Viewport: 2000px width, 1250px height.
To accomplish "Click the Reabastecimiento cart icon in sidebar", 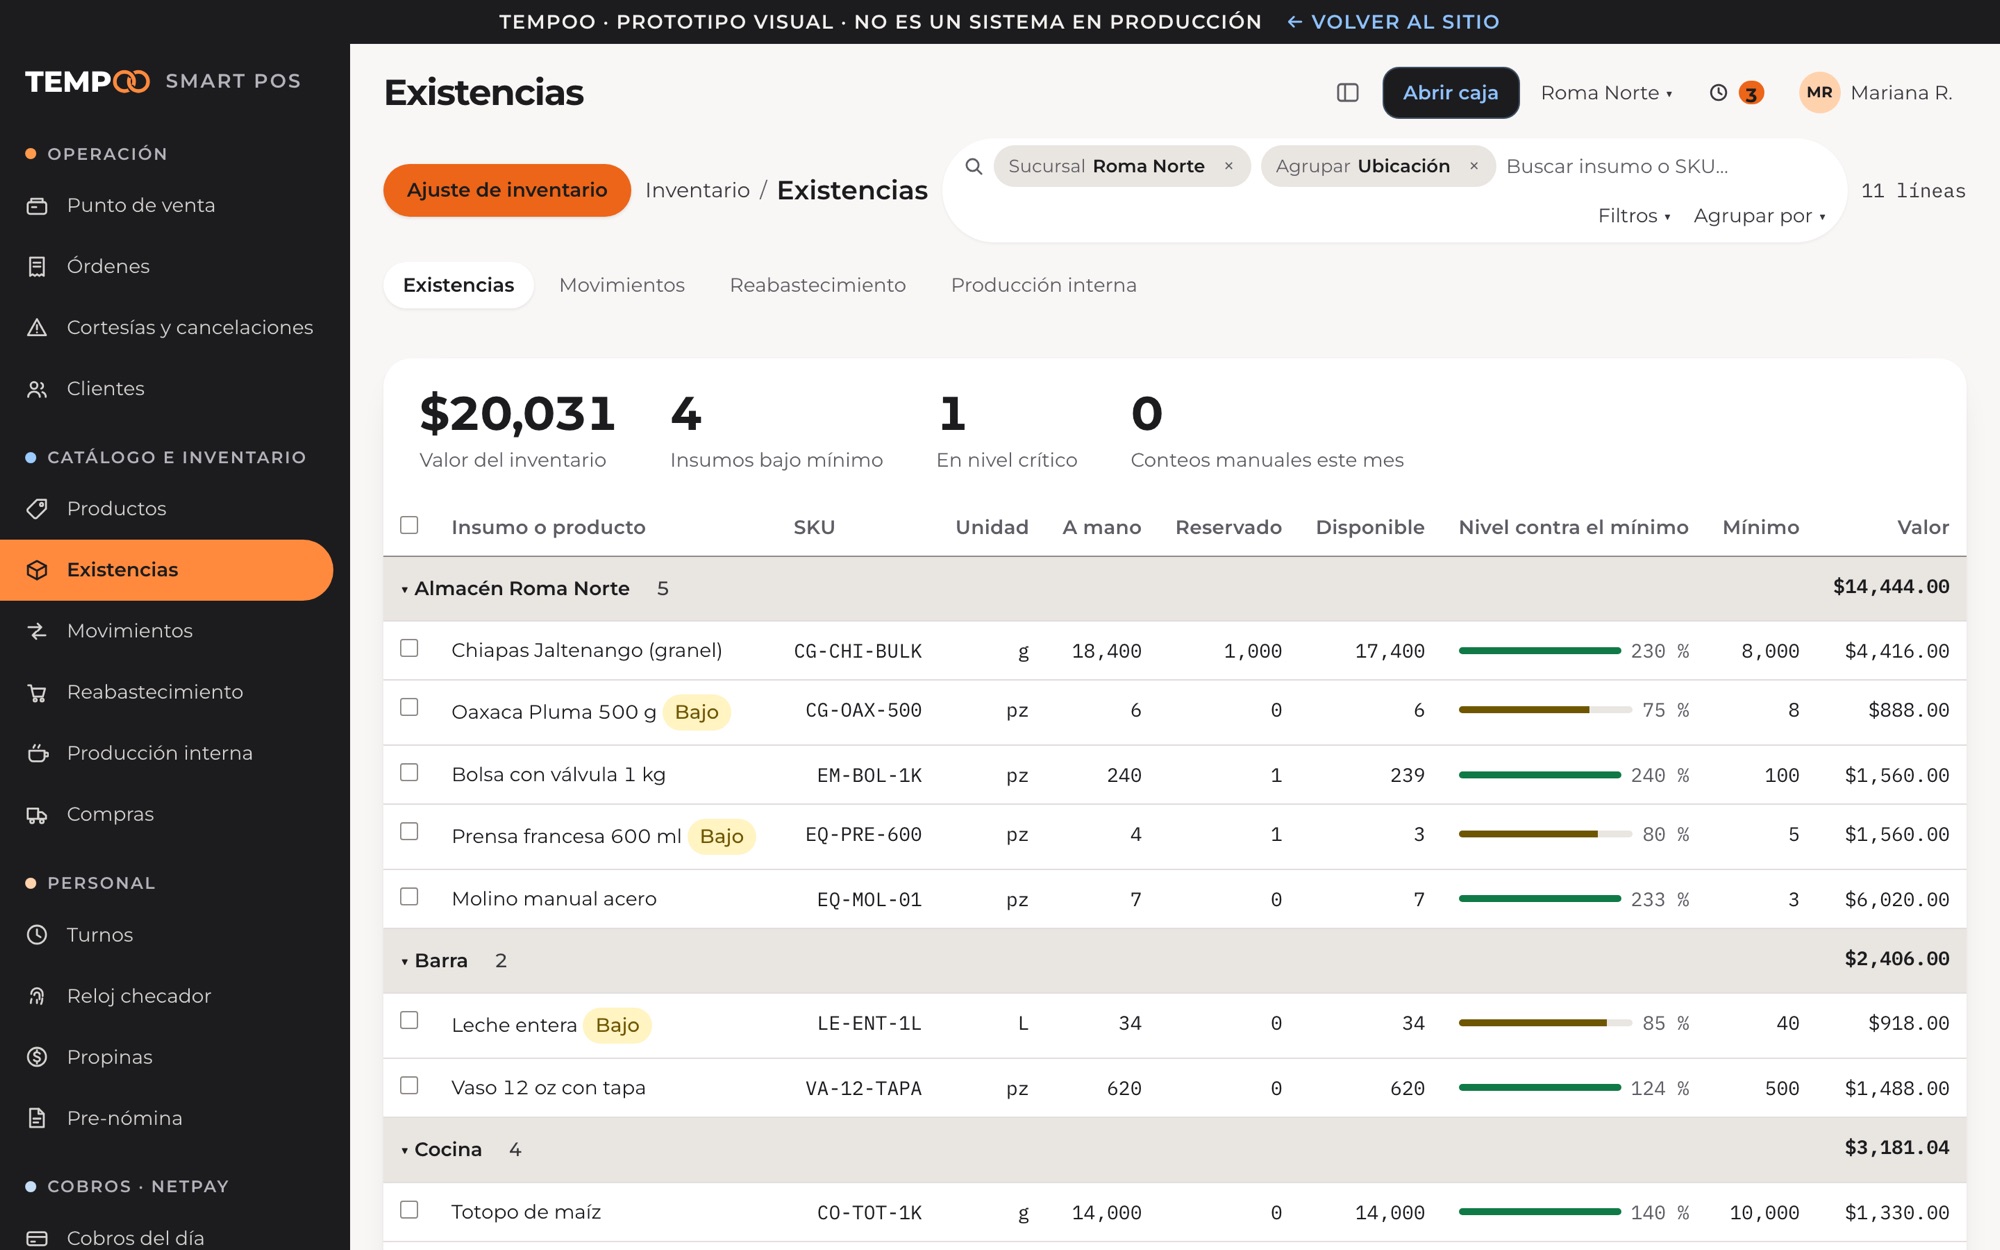I will pyautogui.click(x=37, y=692).
